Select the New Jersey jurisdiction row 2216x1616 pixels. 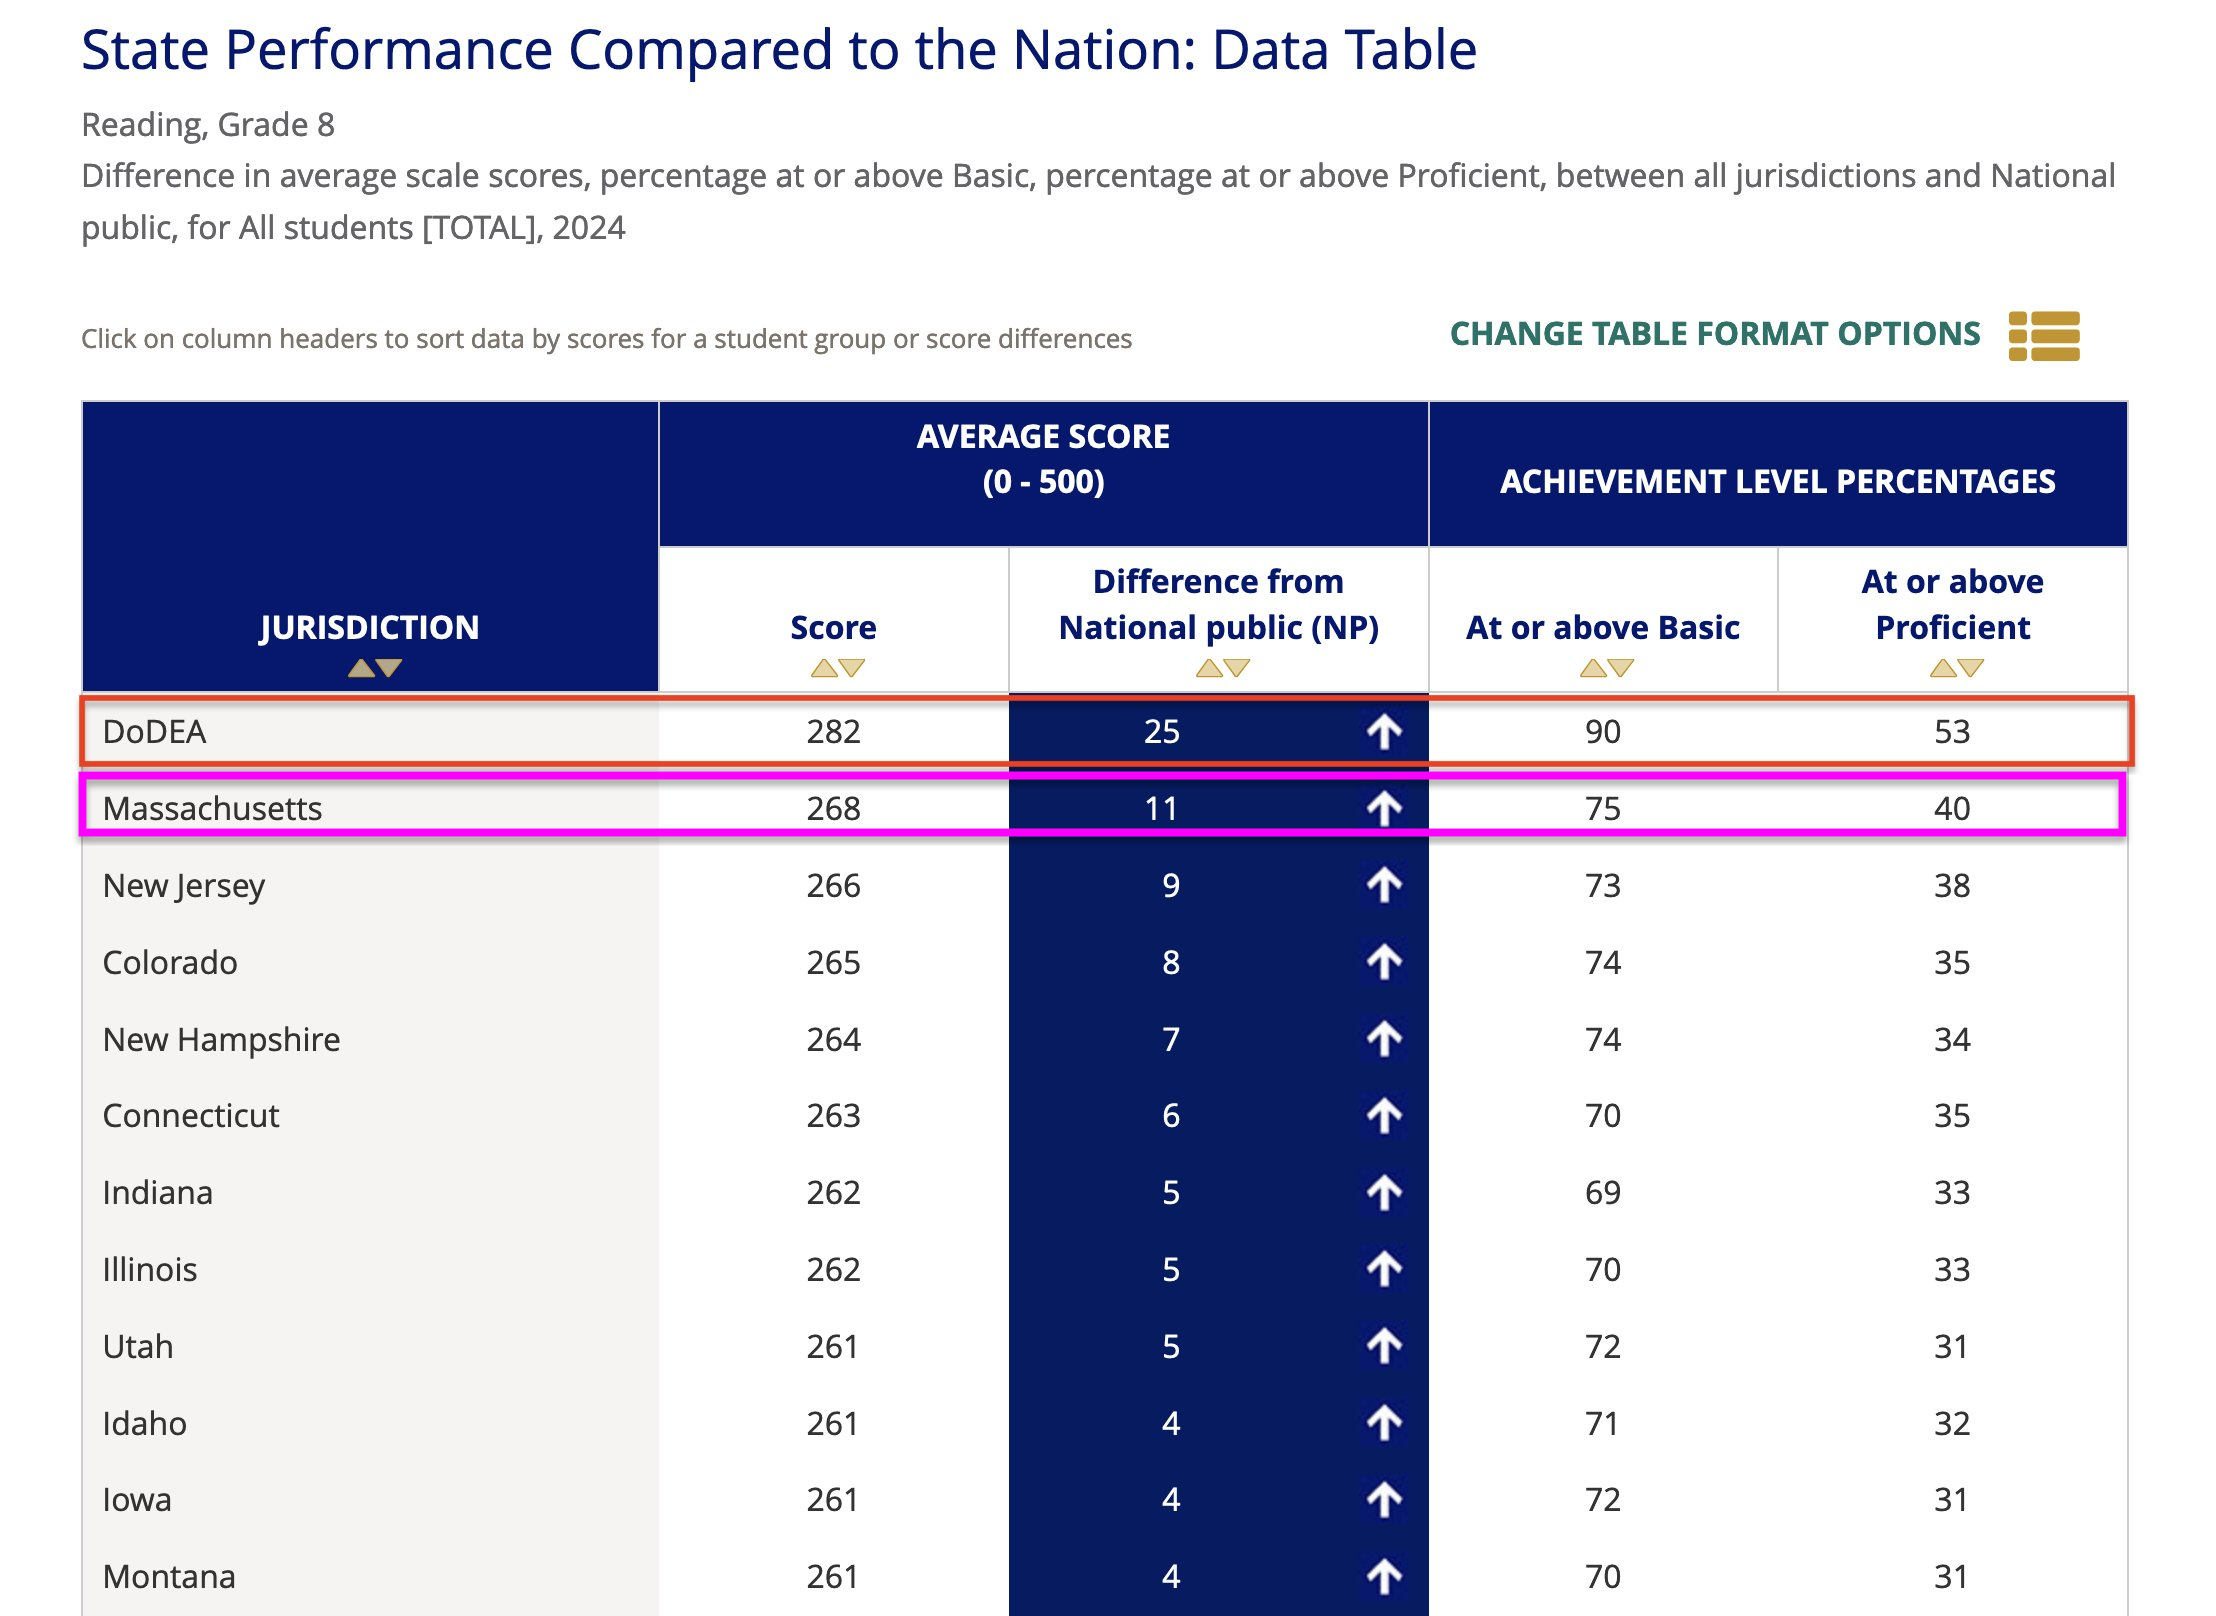[x=184, y=886]
